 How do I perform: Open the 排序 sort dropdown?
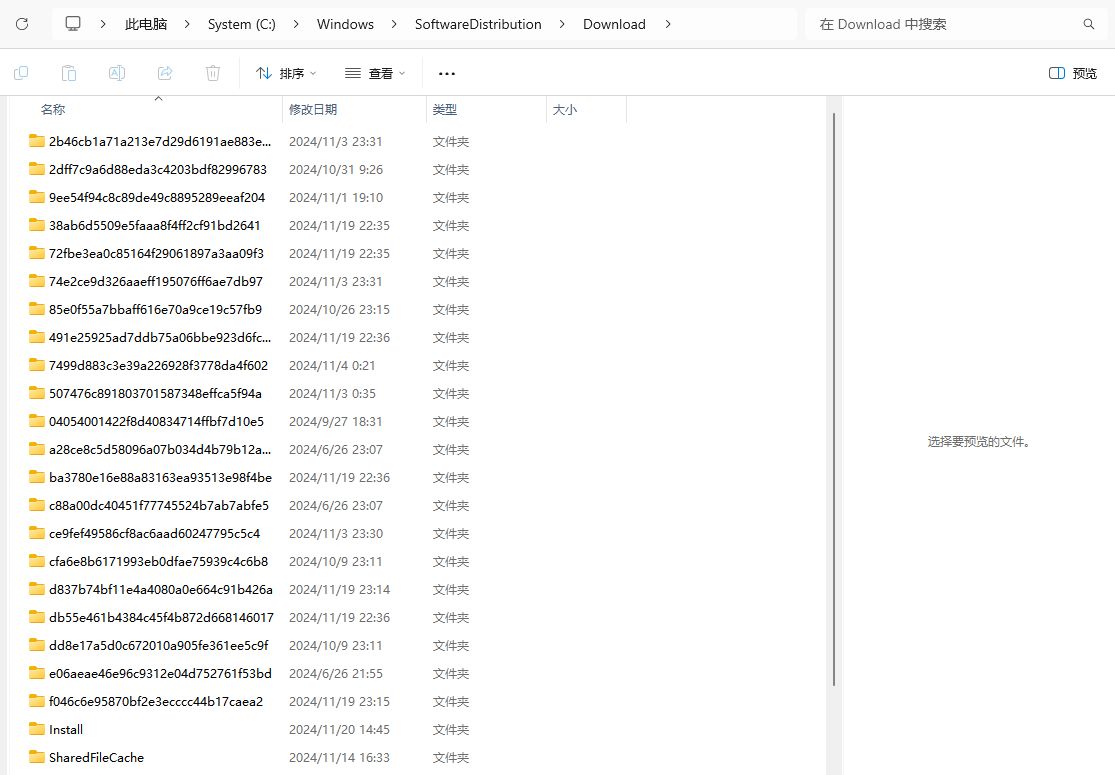286,73
